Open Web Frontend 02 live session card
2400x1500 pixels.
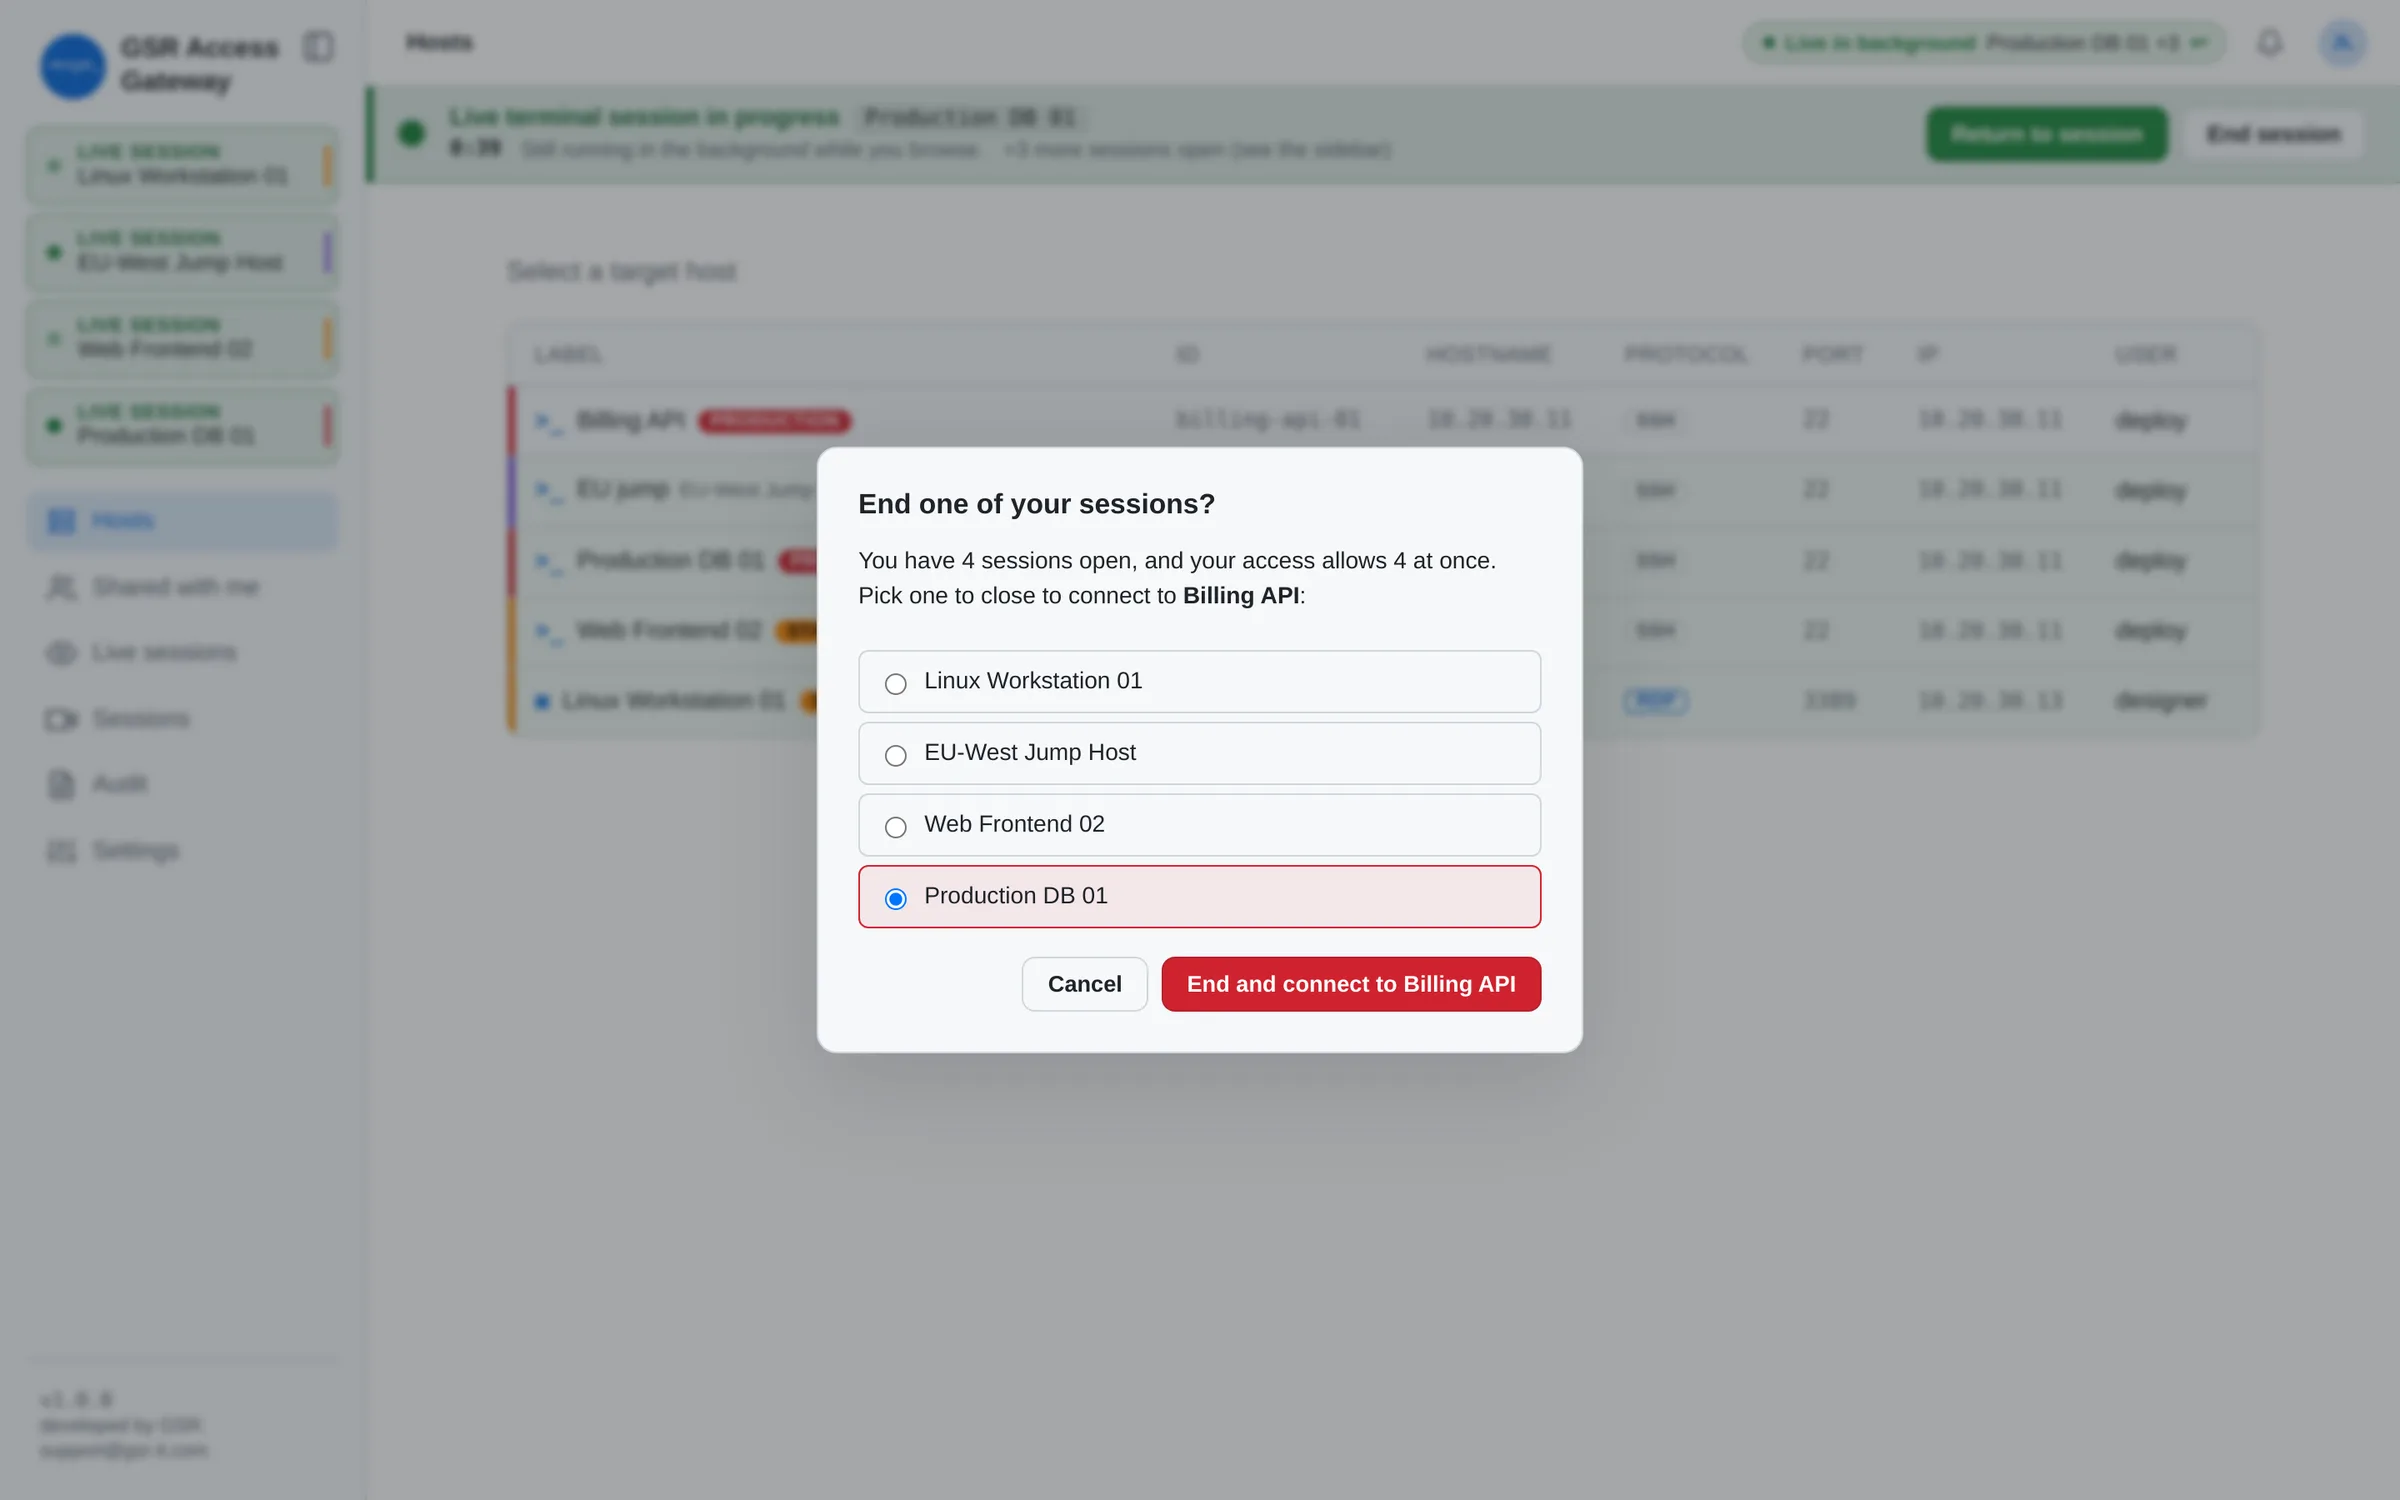(x=182, y=339)
